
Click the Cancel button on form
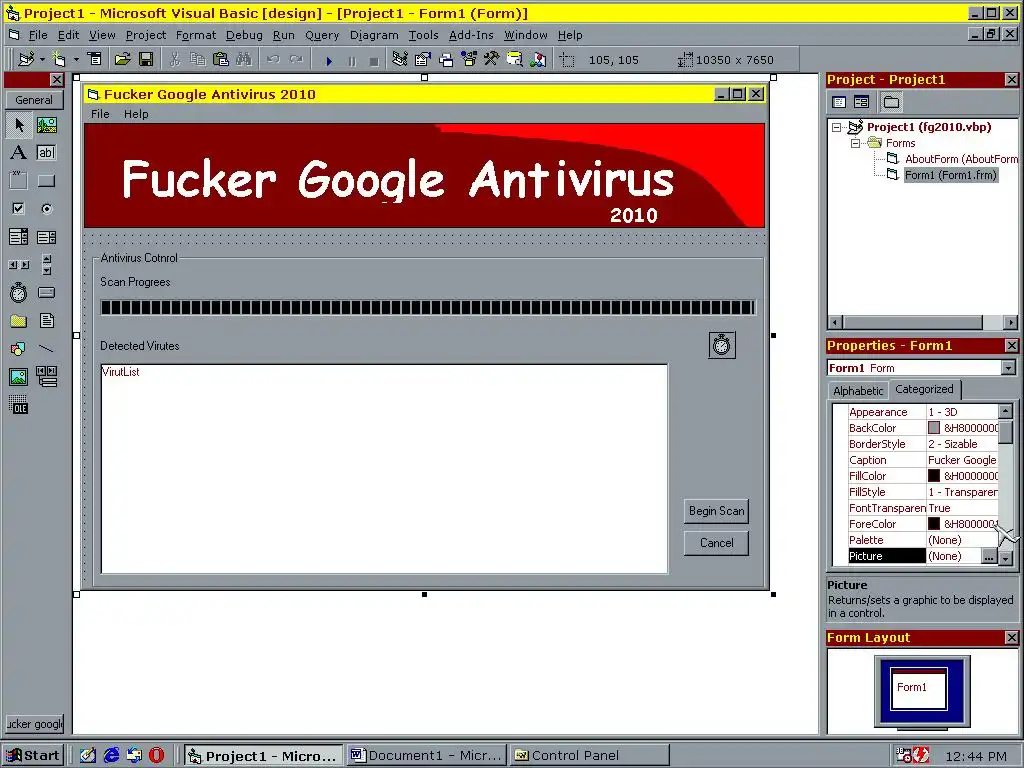[716, 543]
